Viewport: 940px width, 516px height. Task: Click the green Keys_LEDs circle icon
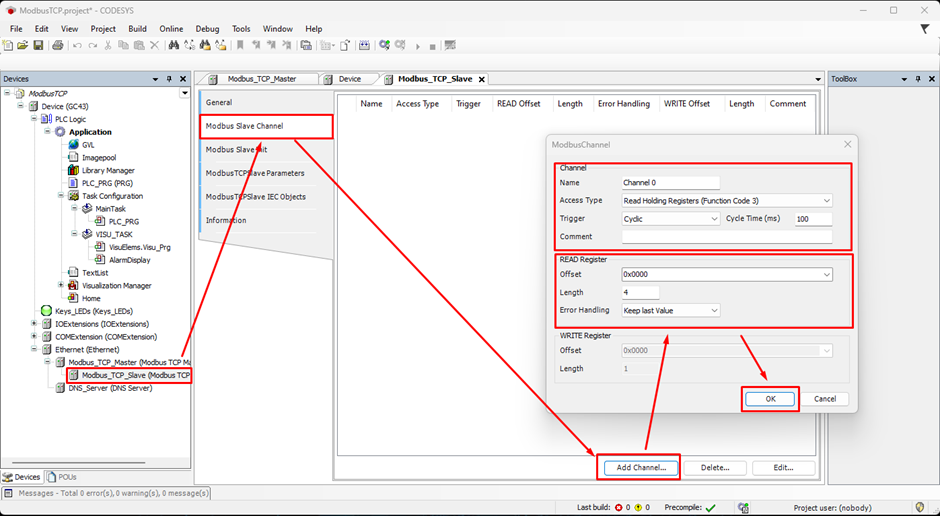click(x=46, y=311)
